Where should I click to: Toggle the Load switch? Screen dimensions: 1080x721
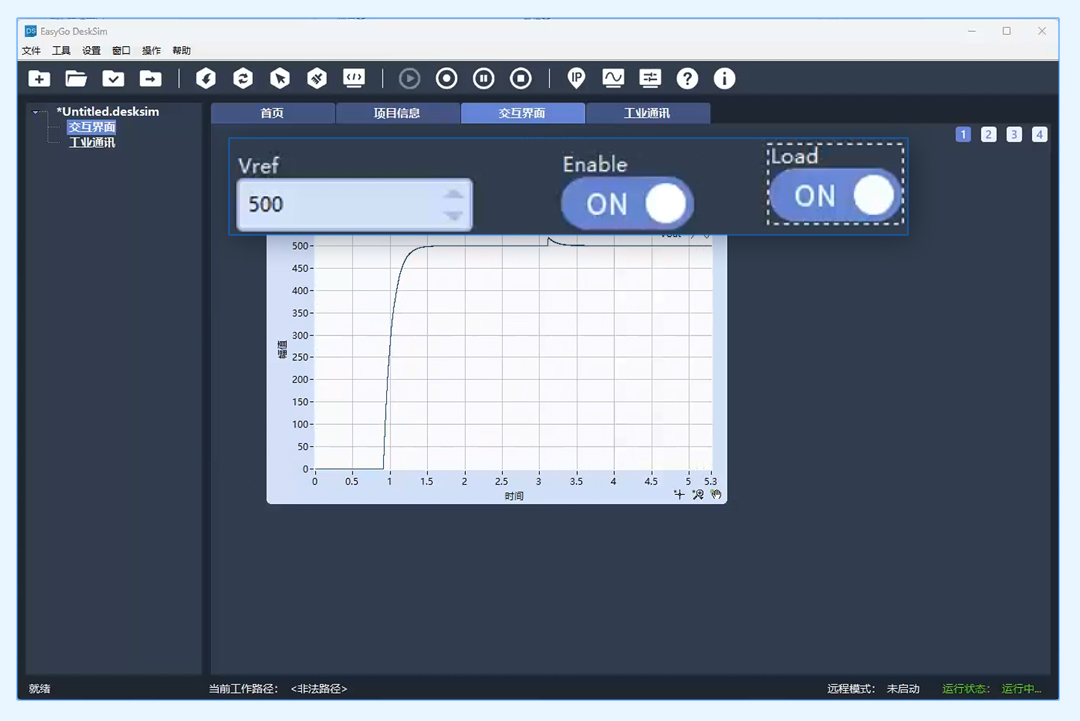[x=835, y=196]
